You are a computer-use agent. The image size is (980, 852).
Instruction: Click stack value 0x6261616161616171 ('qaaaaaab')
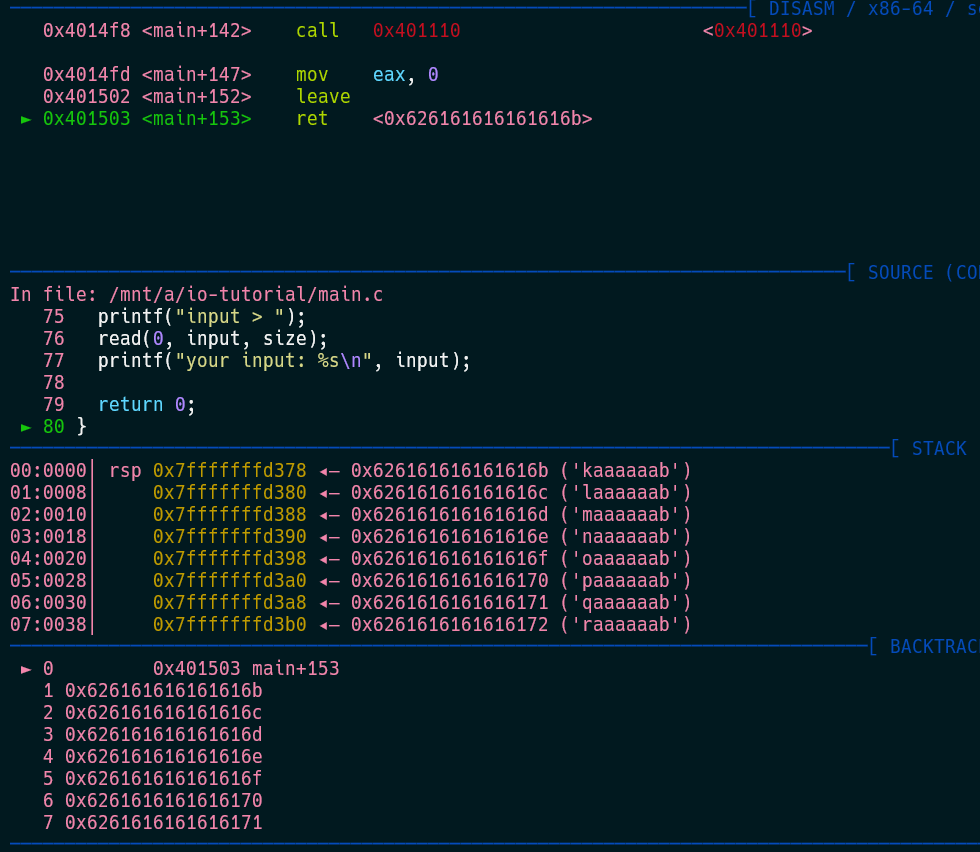521,603
